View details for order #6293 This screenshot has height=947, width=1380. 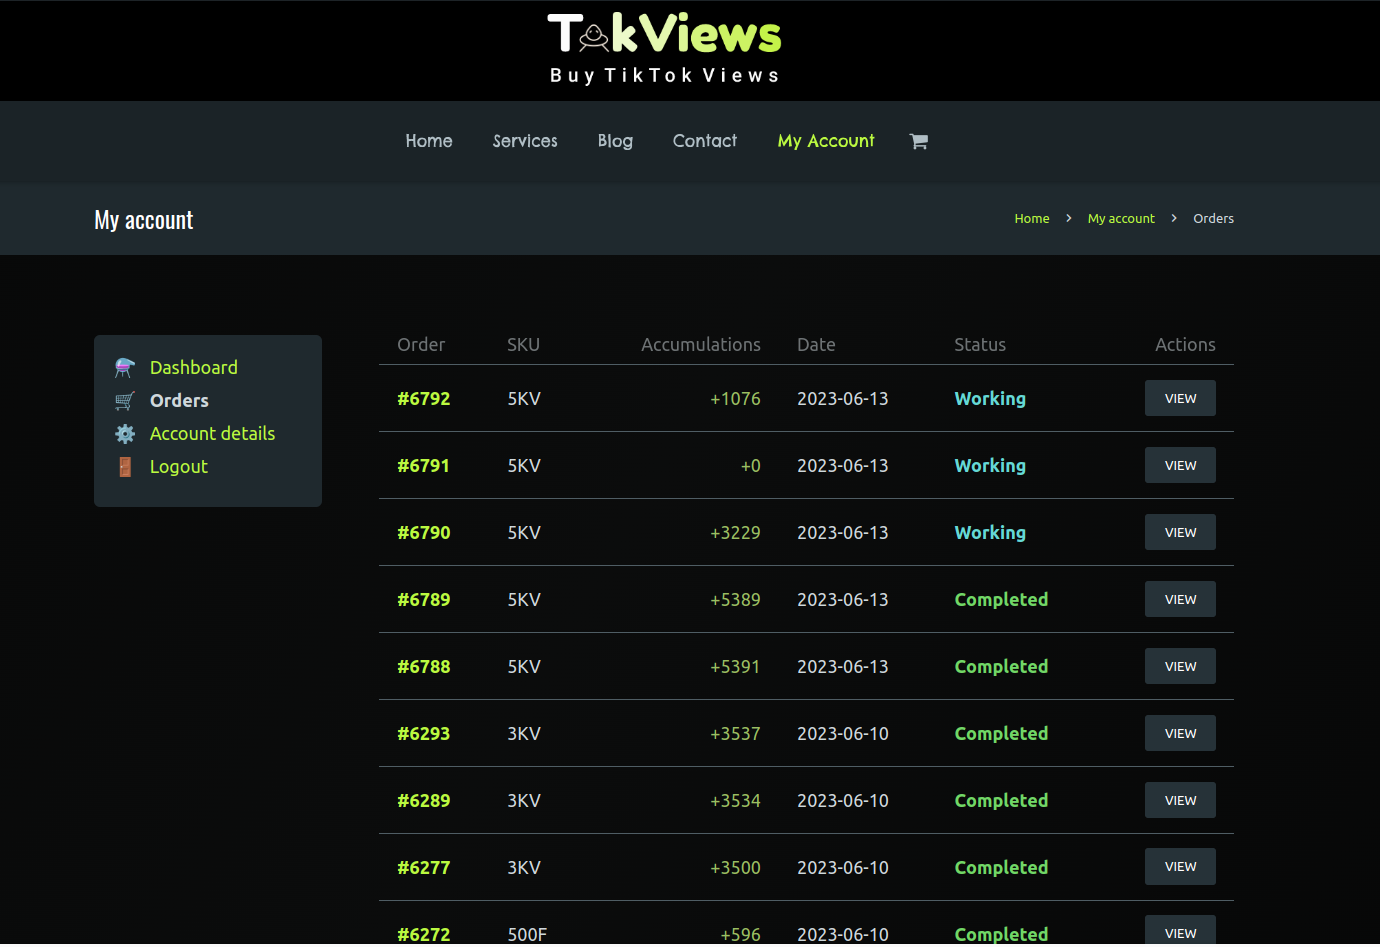click(x=1180, y=733)
